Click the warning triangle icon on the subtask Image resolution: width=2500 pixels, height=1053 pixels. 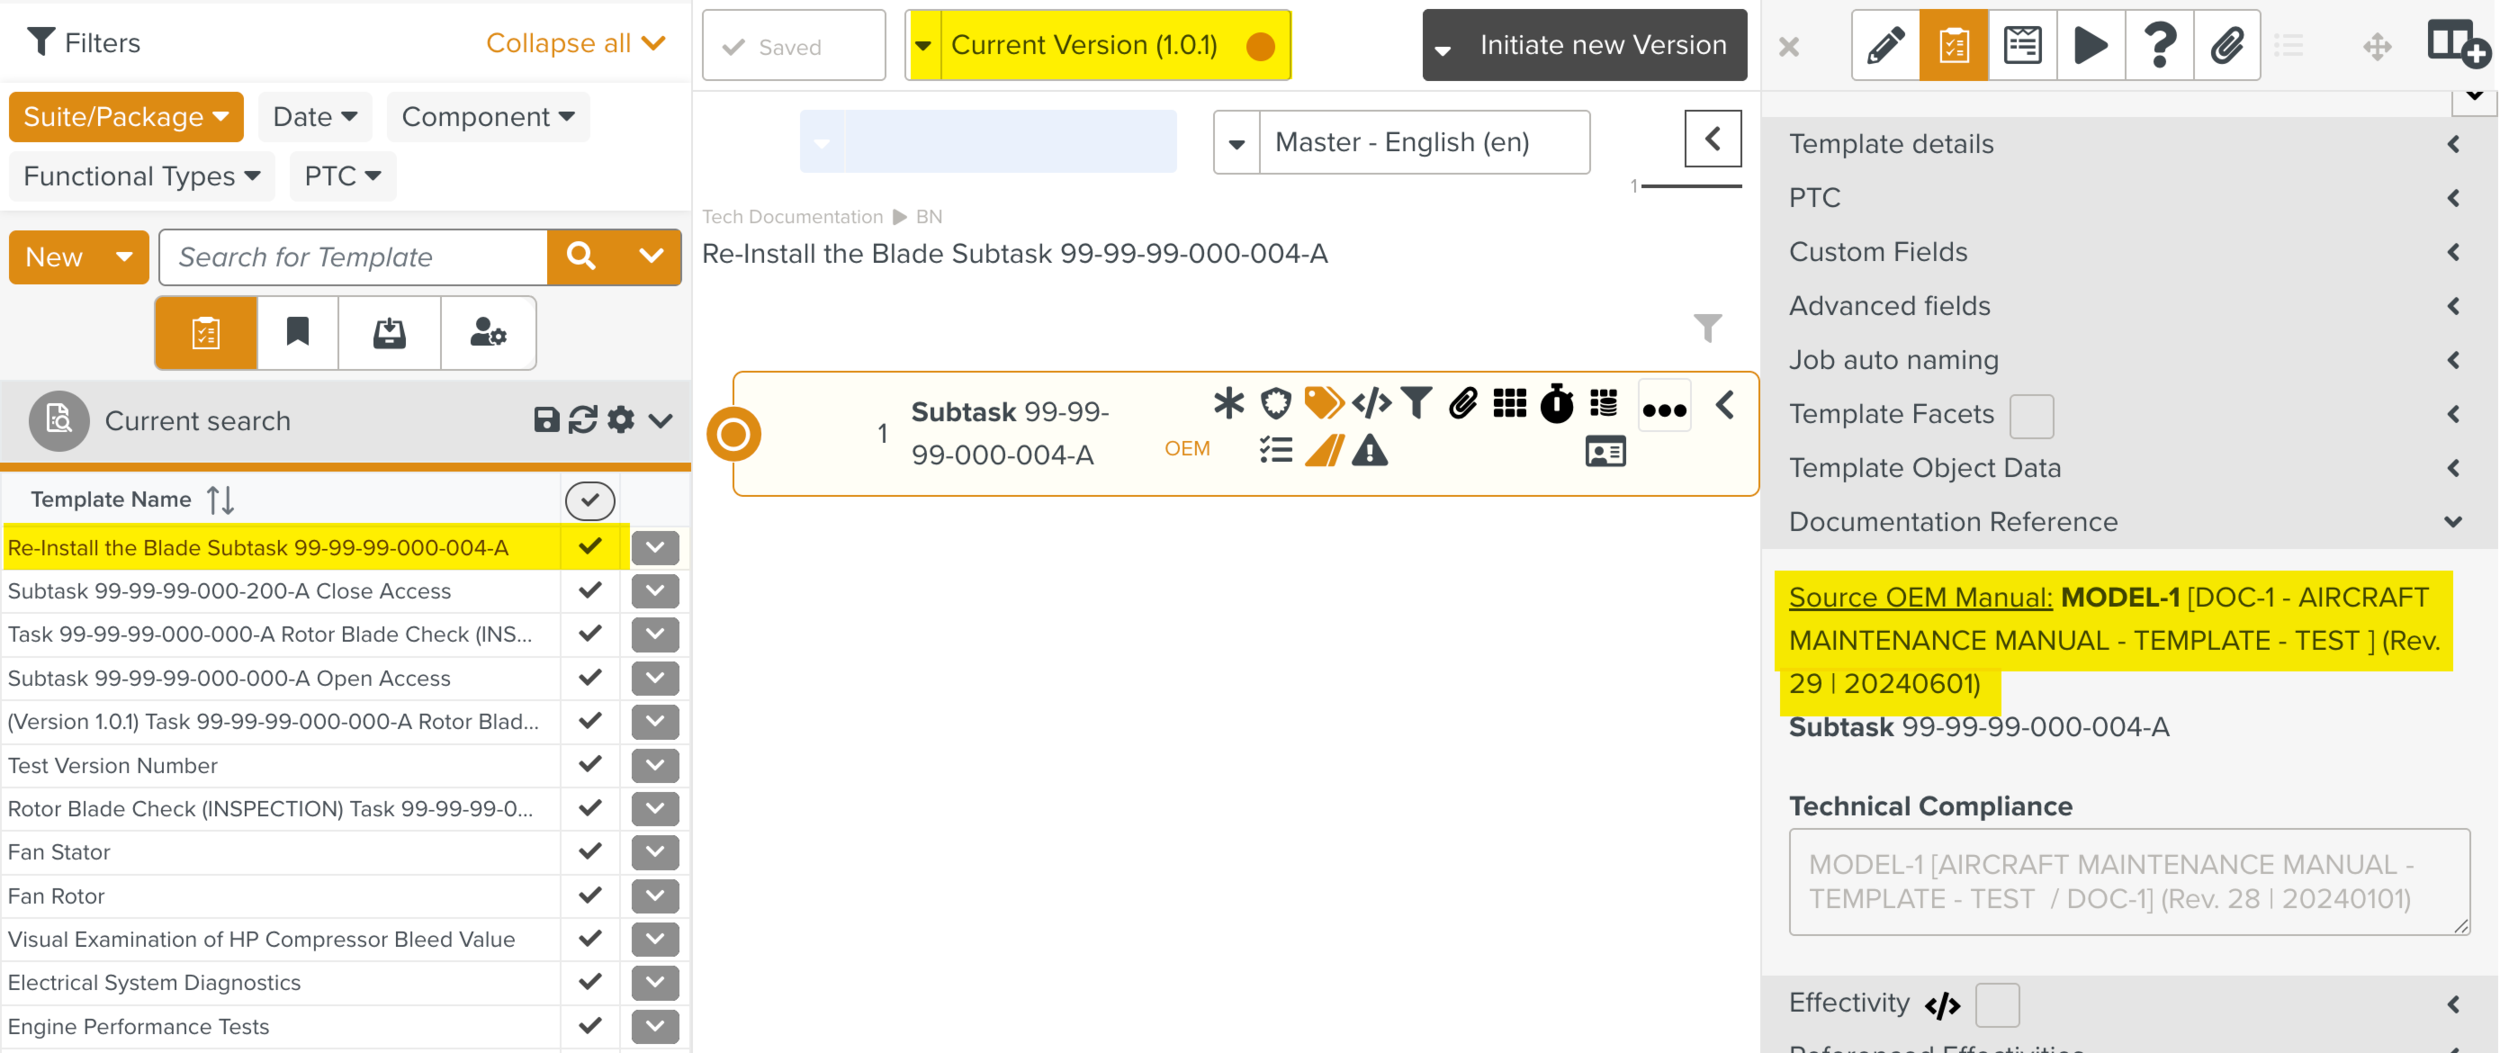coord(1369,452)
